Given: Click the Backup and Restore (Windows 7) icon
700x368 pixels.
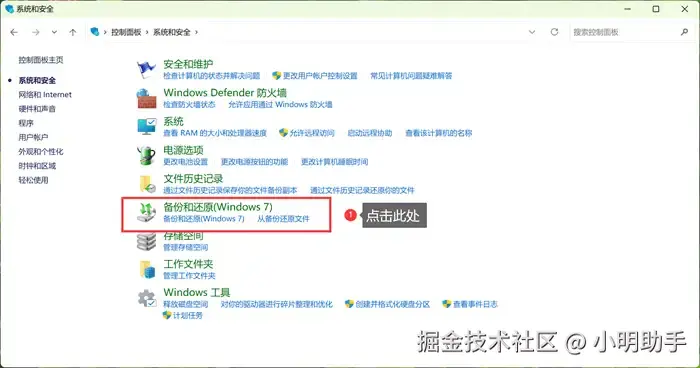Looking at the screenshot, I should point(146,212).
